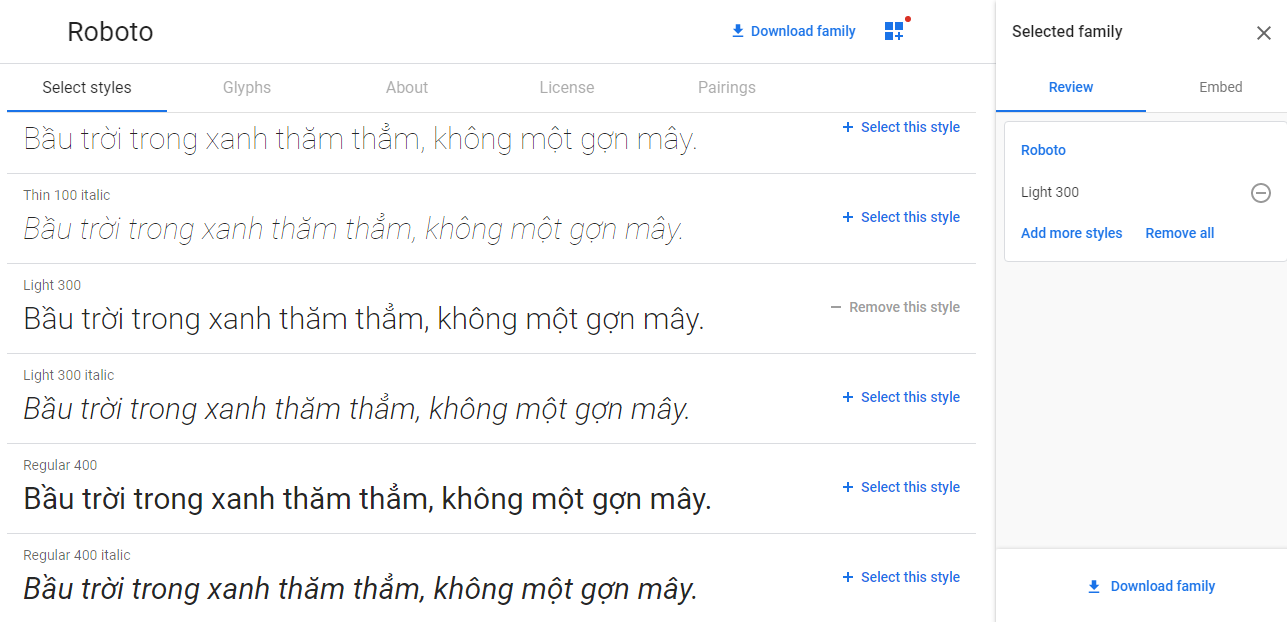The width and height of the screenshot is (1287, 622).
Task: Click the Remove all link
Action: (1180, 233)
